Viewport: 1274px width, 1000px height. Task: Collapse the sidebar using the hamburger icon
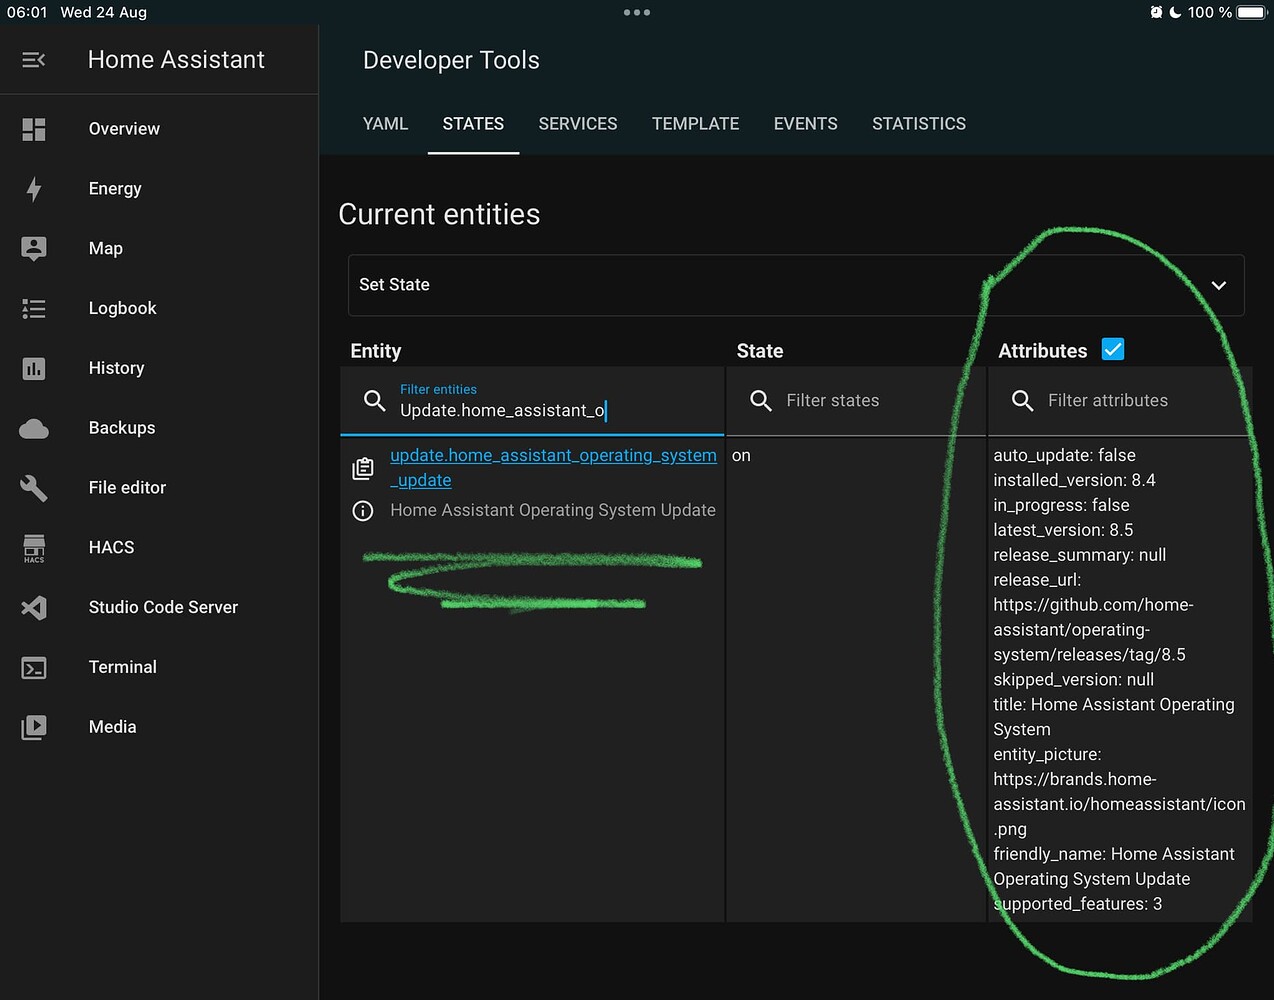click(x=33, y=60)
